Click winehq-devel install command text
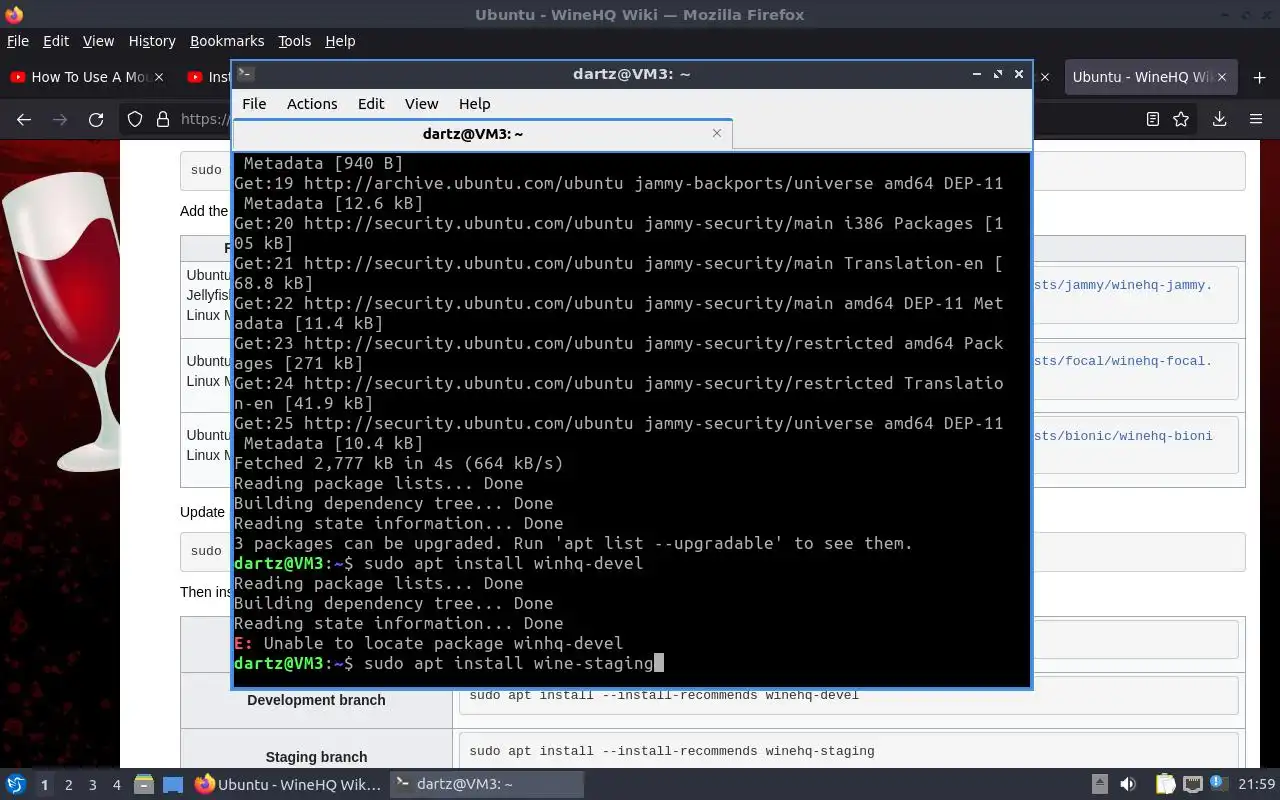 (x=664, y=695)
